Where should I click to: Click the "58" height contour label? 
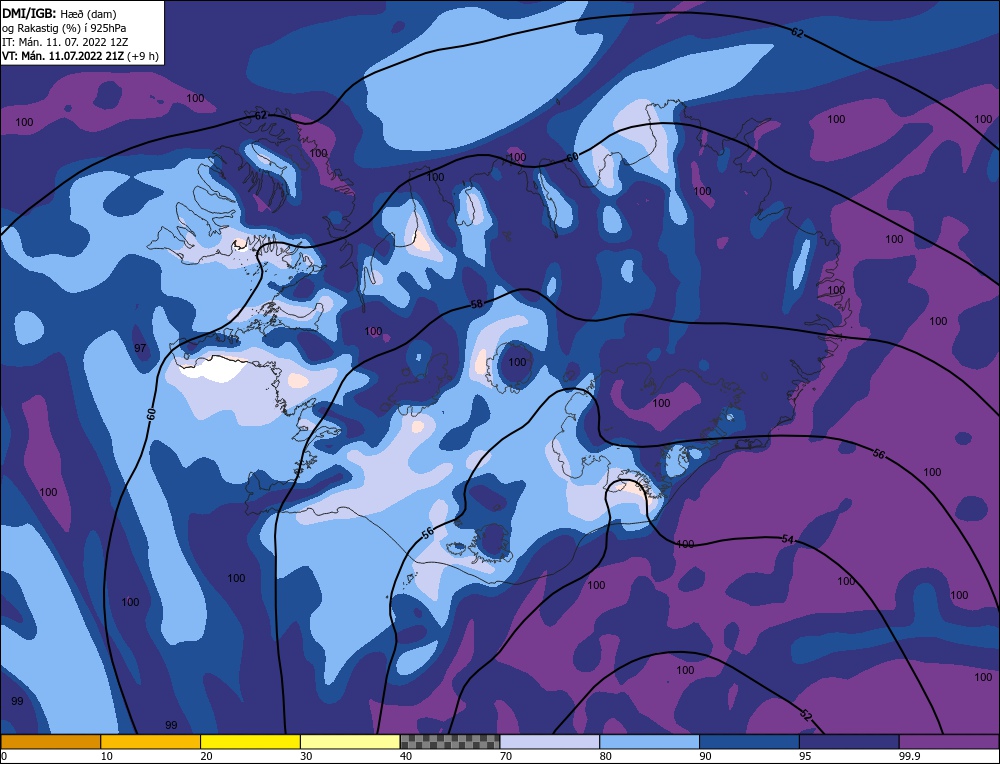[476, 305]
